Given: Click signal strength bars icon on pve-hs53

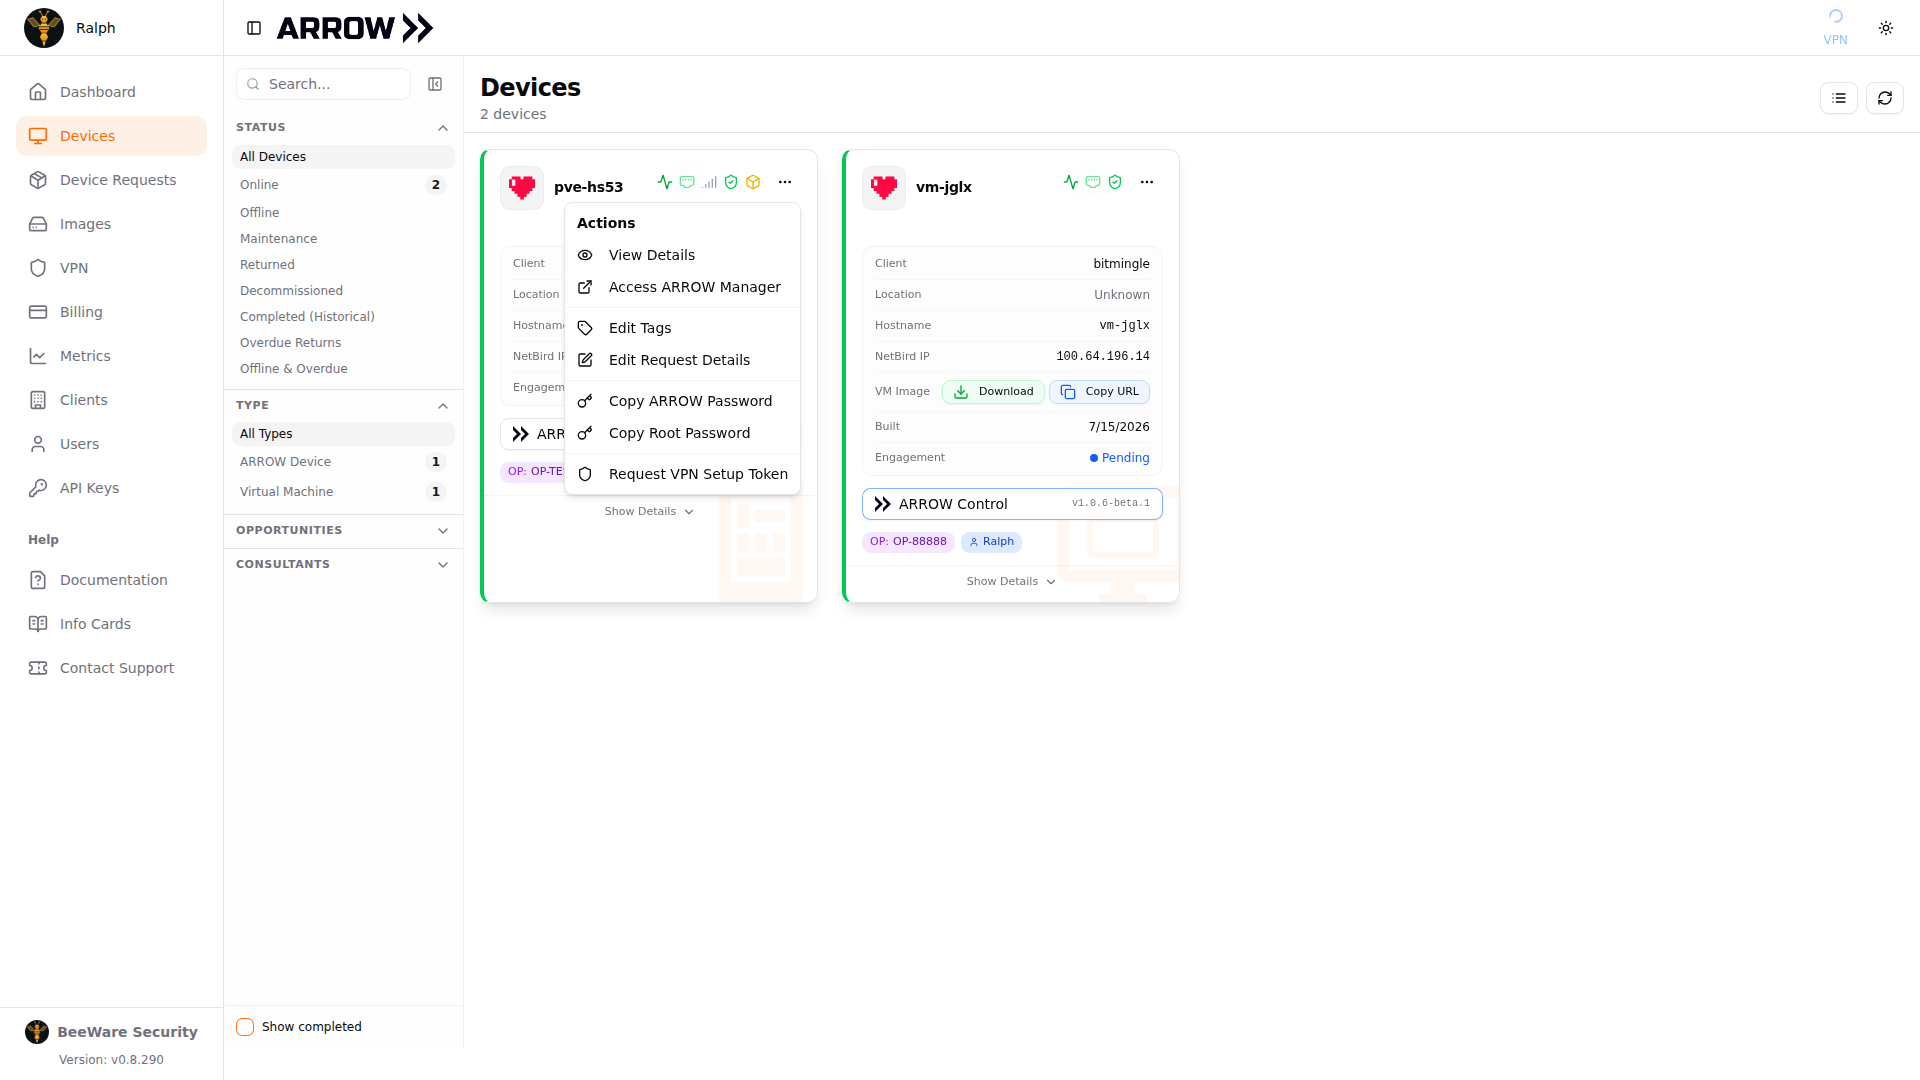Looking at the screenshot, I should pyautogui.click(x=709, y=182).
